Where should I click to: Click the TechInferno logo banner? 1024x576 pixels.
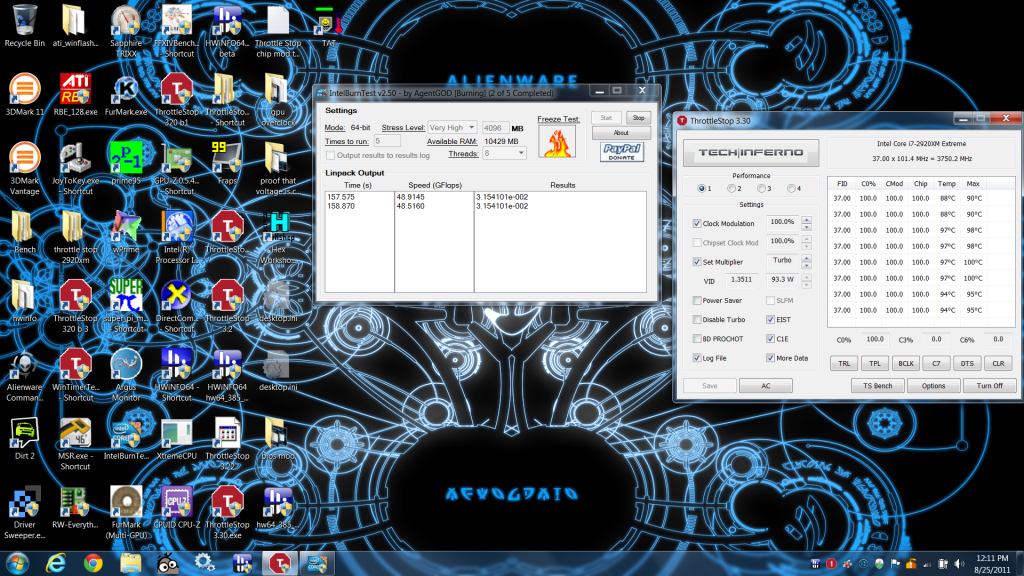click(751, 153)
